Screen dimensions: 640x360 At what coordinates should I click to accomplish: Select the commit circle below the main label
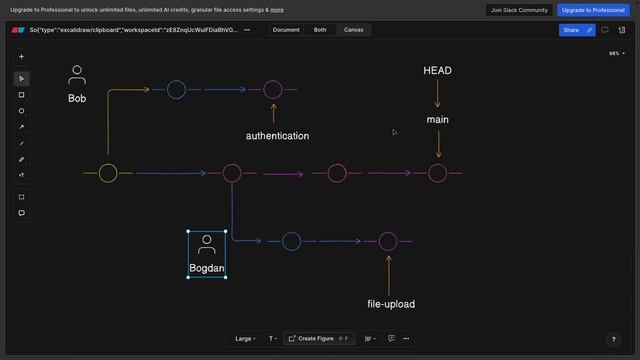(x=437, y=173)
